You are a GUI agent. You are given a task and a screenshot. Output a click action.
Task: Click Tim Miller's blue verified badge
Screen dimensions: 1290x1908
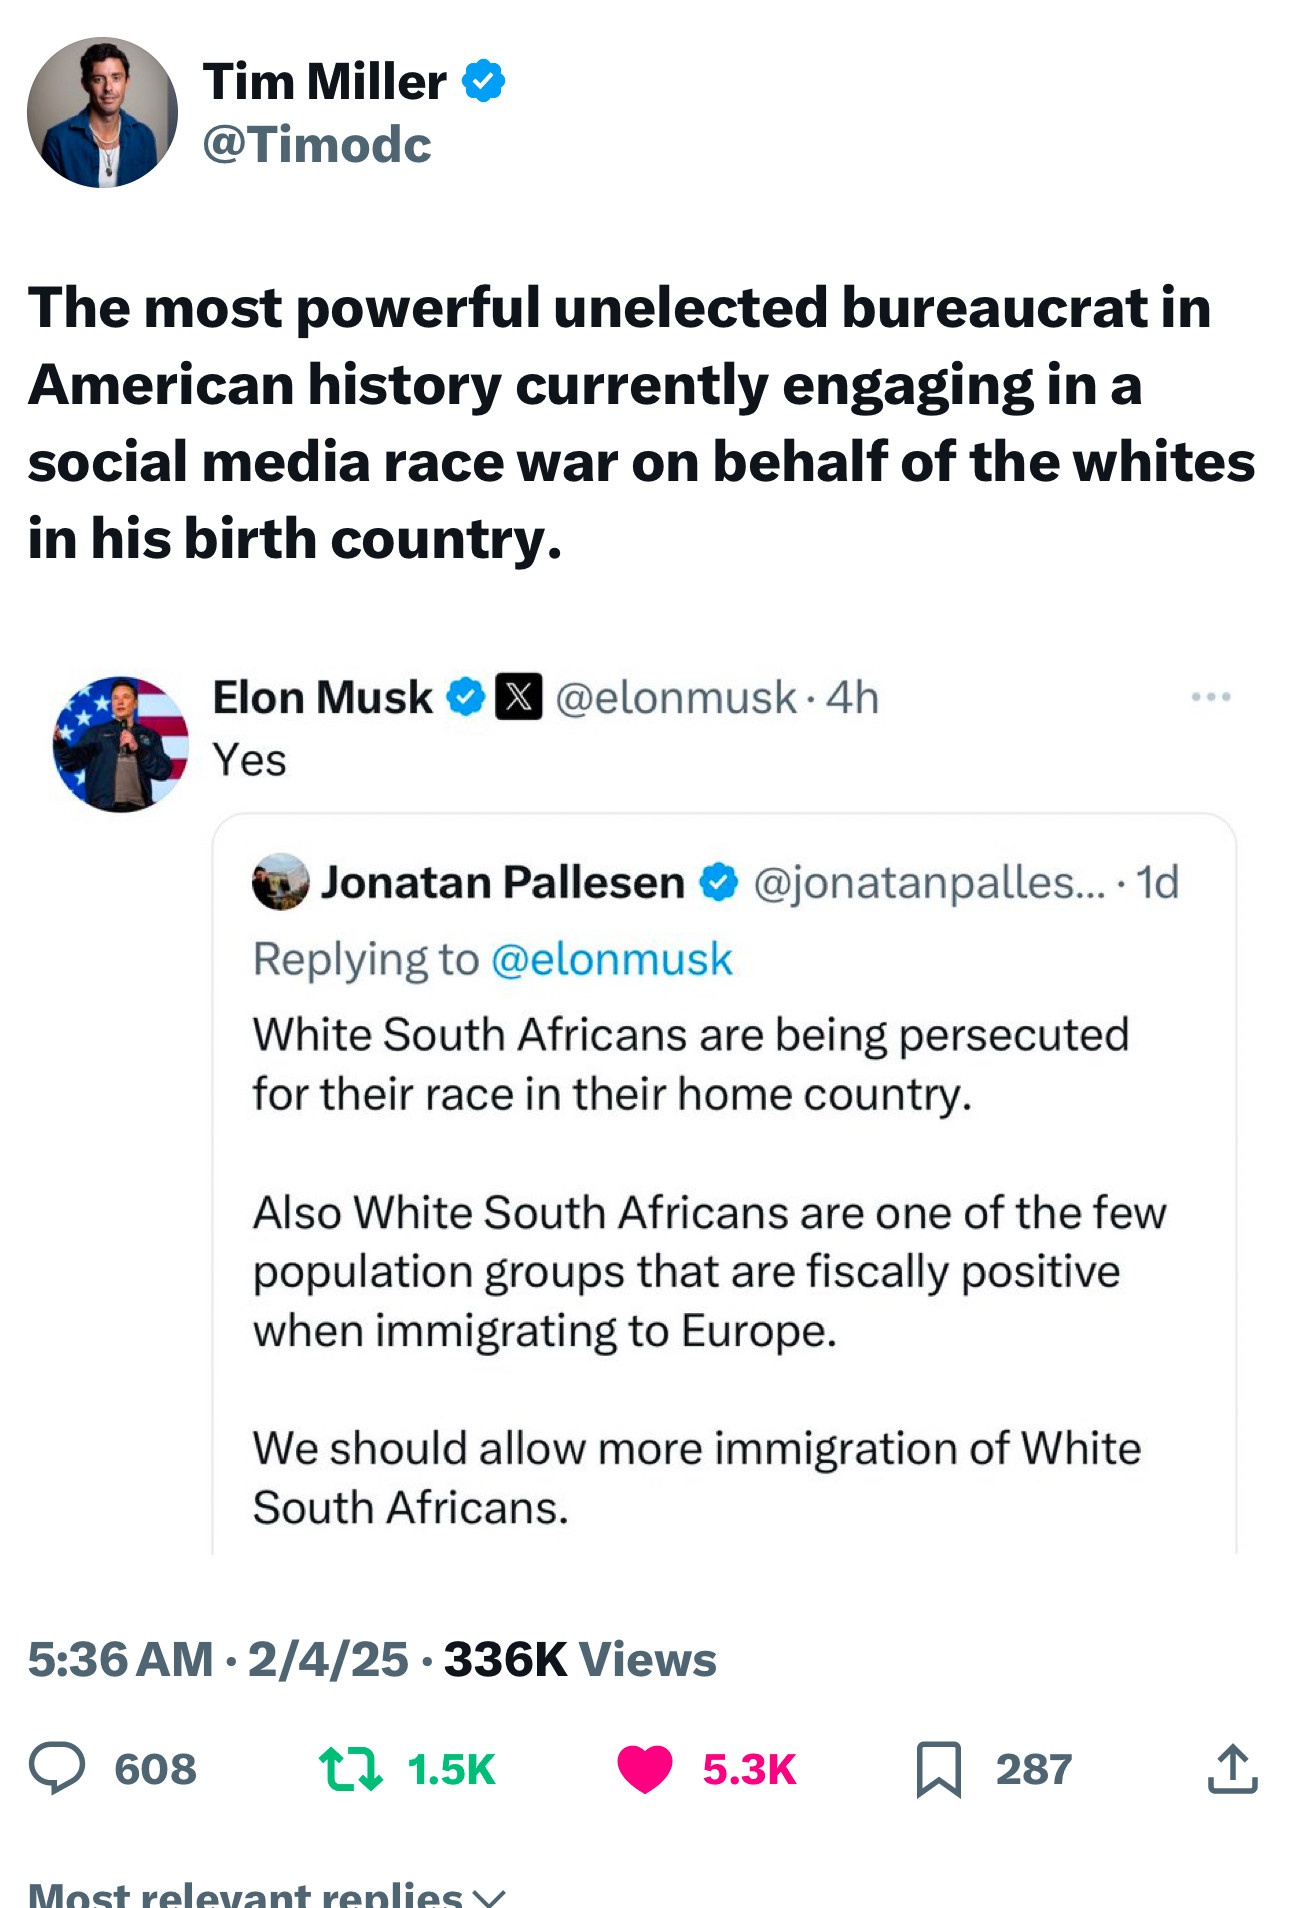pyautogui.click(x=484, y=81)
